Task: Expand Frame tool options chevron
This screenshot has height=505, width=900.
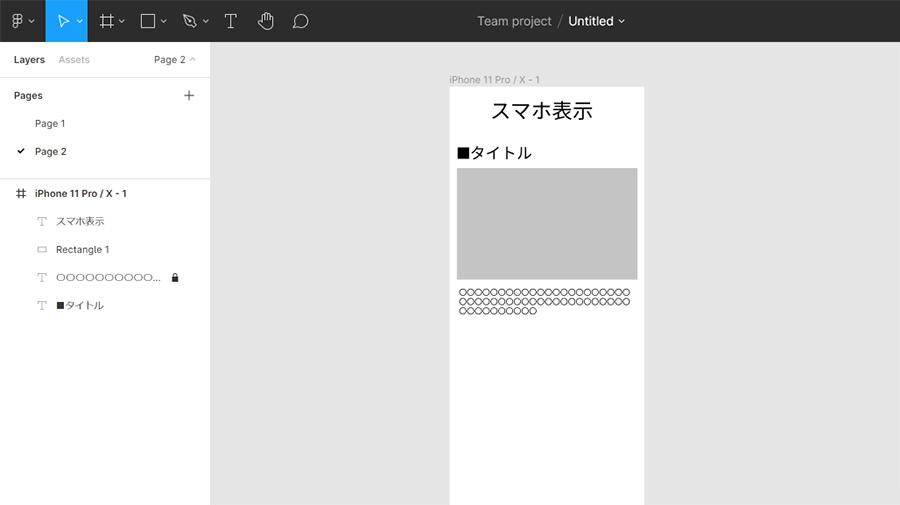Action: tap(122, 21)
